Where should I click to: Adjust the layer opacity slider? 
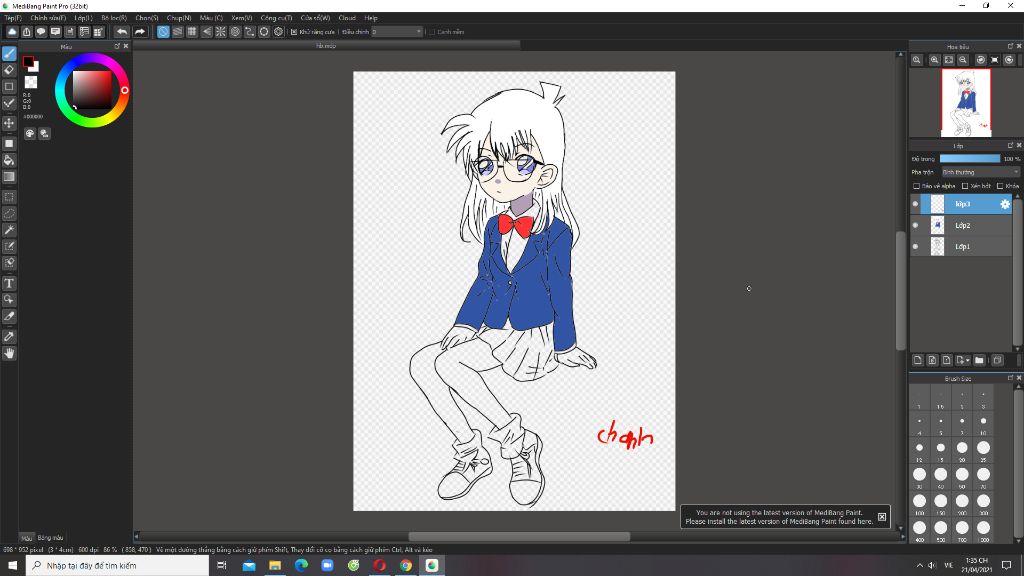970,159
